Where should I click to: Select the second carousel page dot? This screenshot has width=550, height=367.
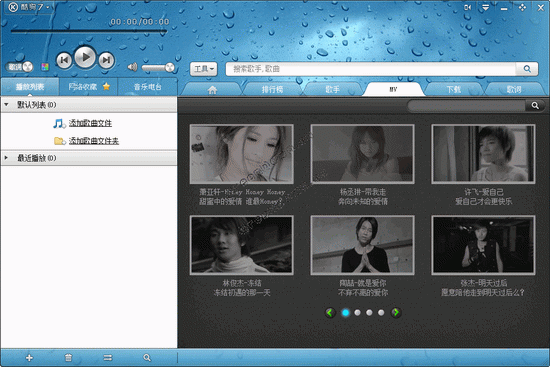click(x=357, y=313)
